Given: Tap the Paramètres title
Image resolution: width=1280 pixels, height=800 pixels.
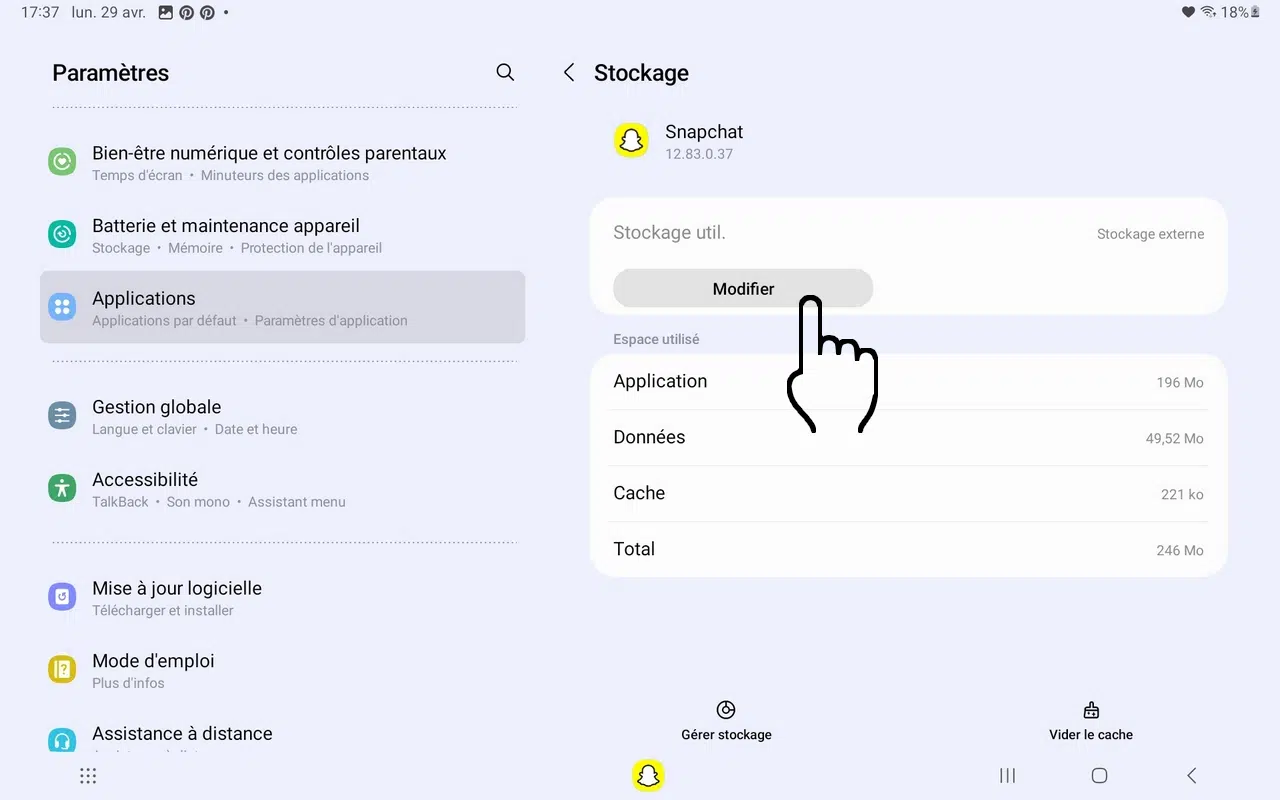Looking at the screenshot, I should [x=110, y=73].
